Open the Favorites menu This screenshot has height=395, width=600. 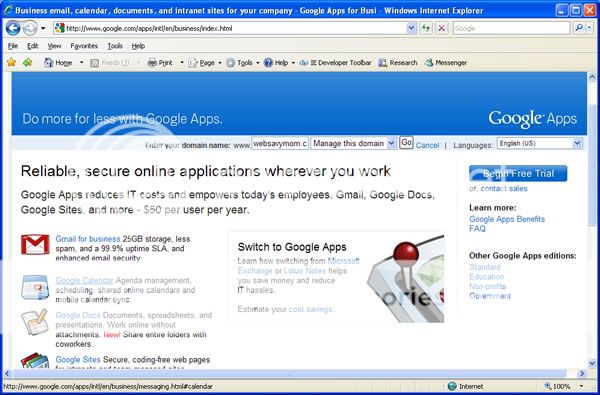[84, 46]
